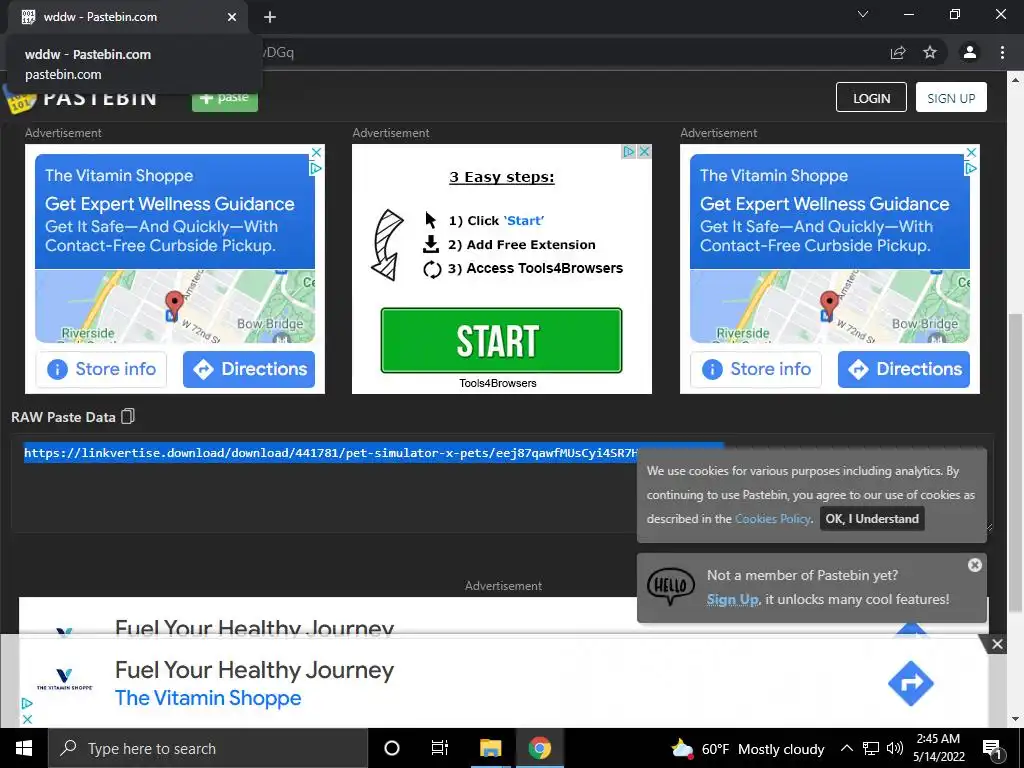This screenshot has width=1024, height=768.
Task: Close the left Vitamin Shoppe ad
Action: (x=316, y=152)
